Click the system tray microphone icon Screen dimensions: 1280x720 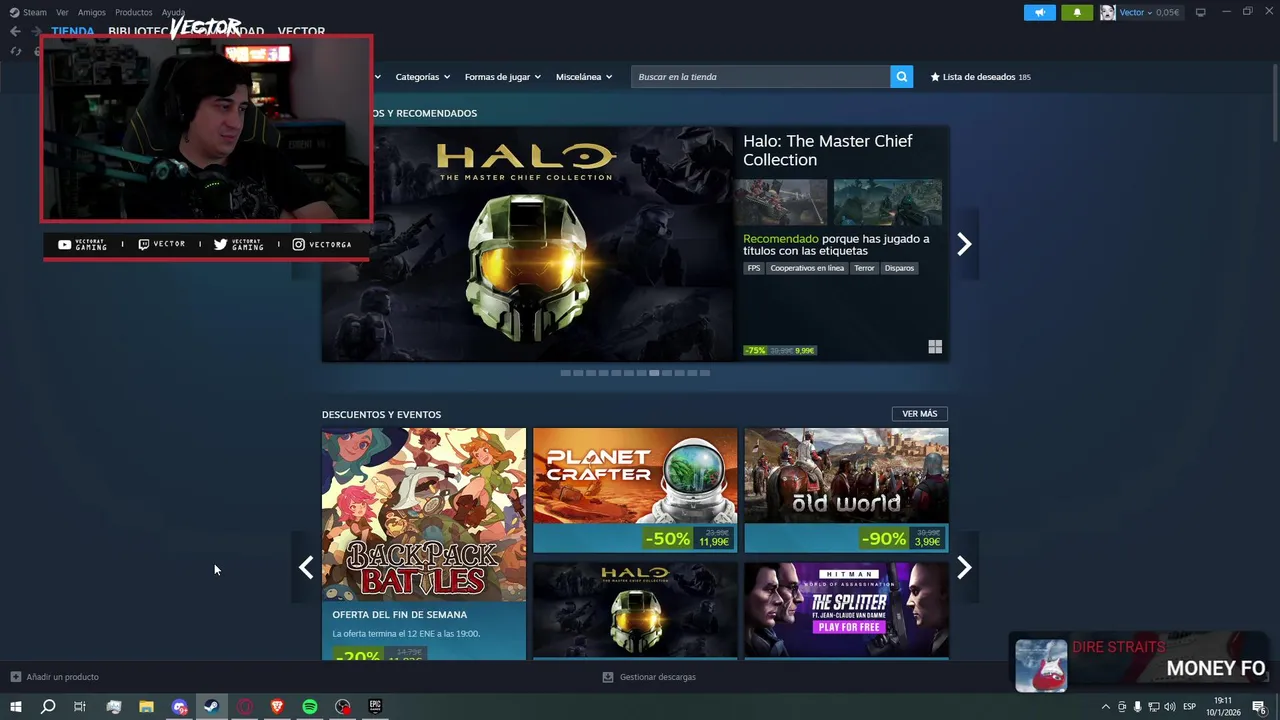(1137, 707)
